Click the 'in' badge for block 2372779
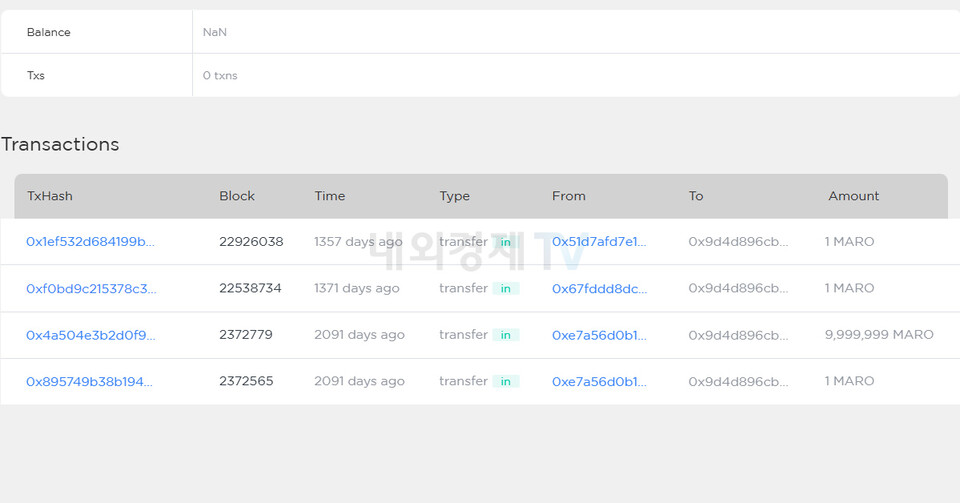 point(505,335)
